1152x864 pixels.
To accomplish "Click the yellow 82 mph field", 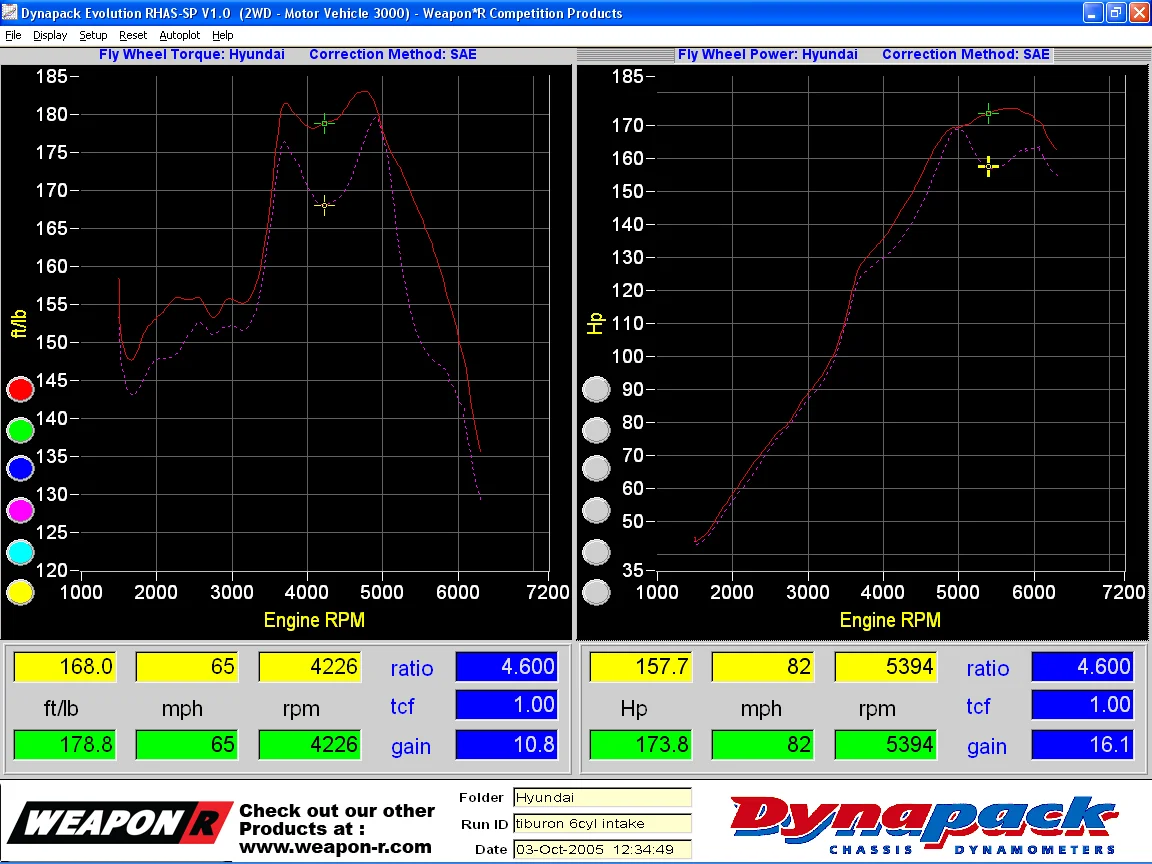I will click(x=763, y=666).
